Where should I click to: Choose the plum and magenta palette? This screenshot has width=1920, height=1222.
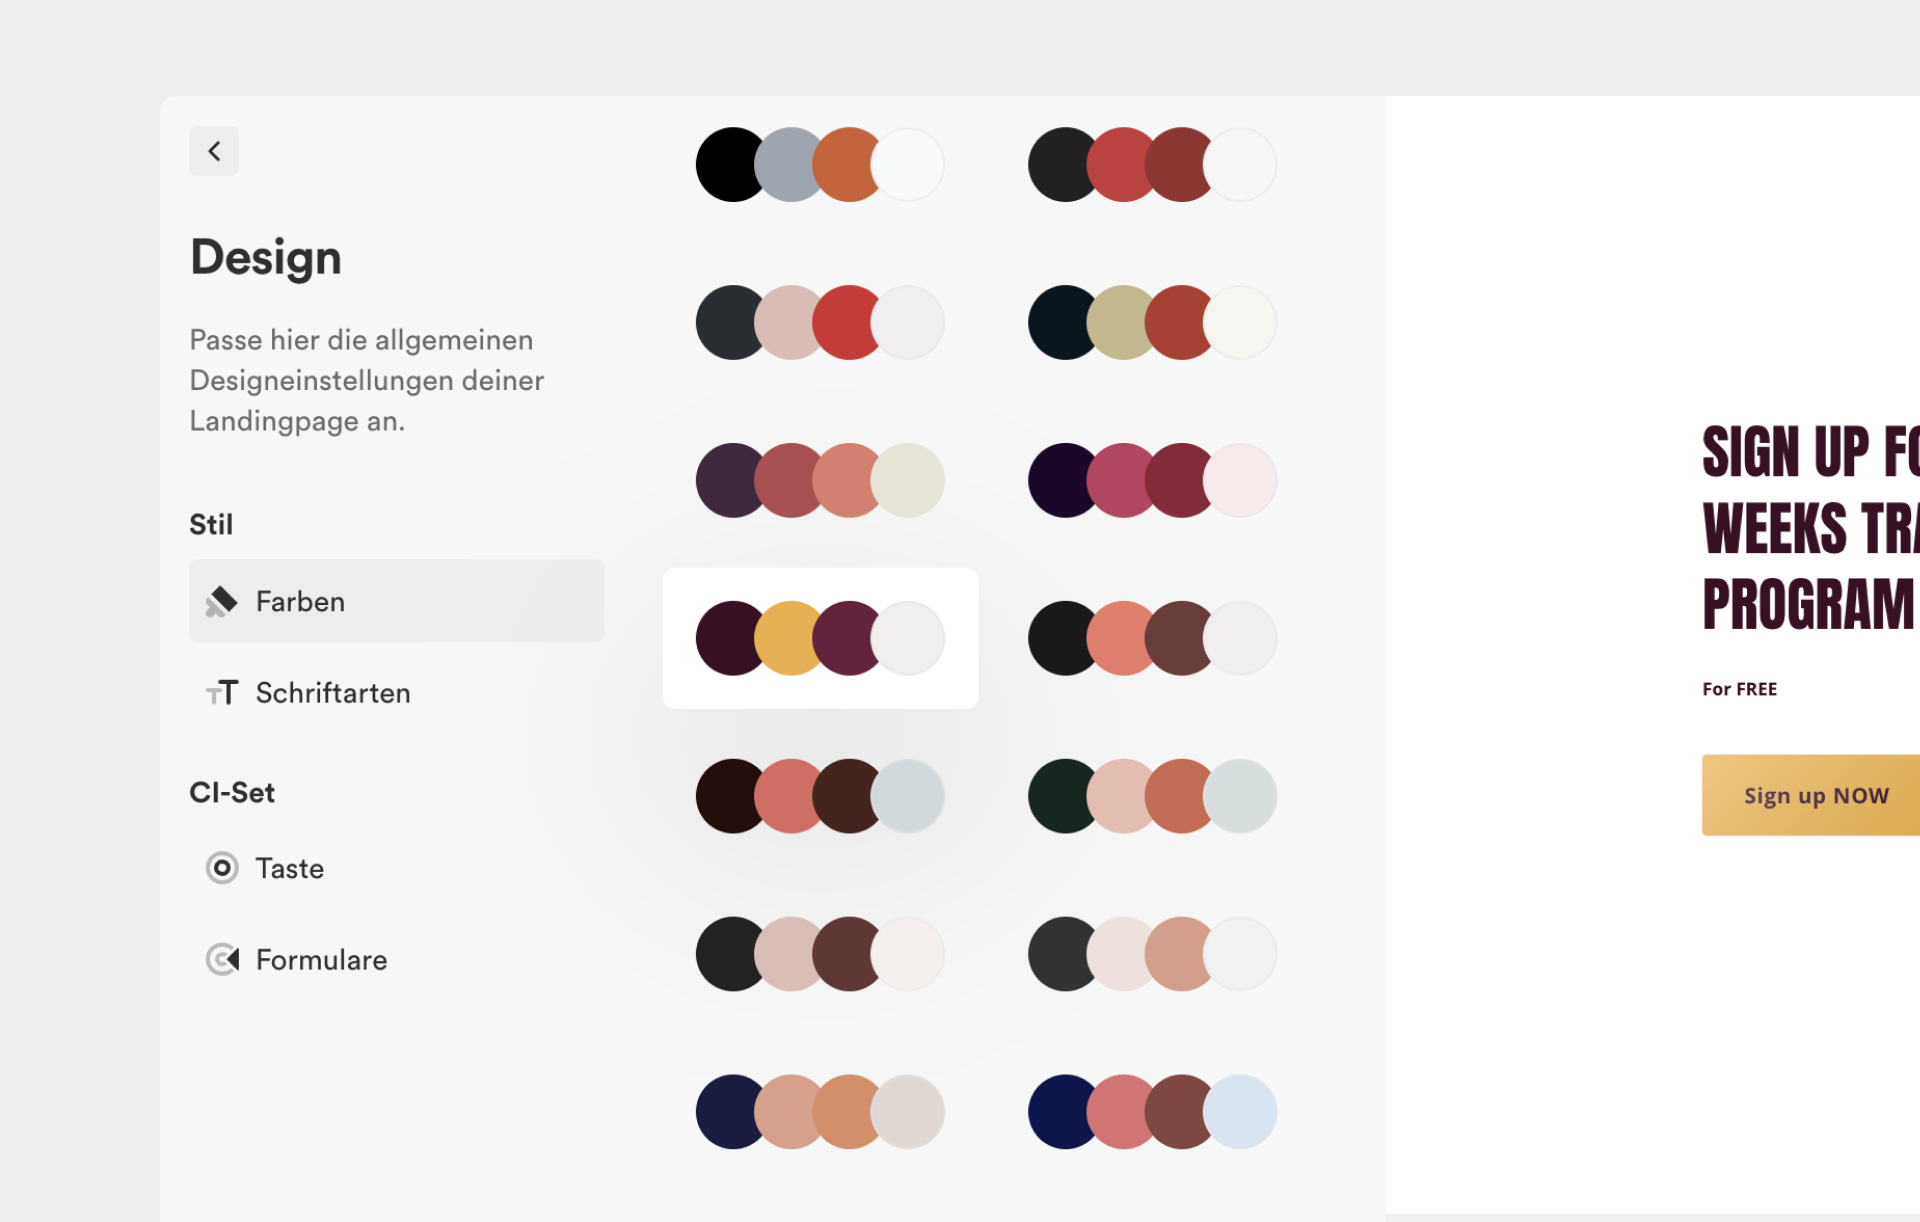1150,480
